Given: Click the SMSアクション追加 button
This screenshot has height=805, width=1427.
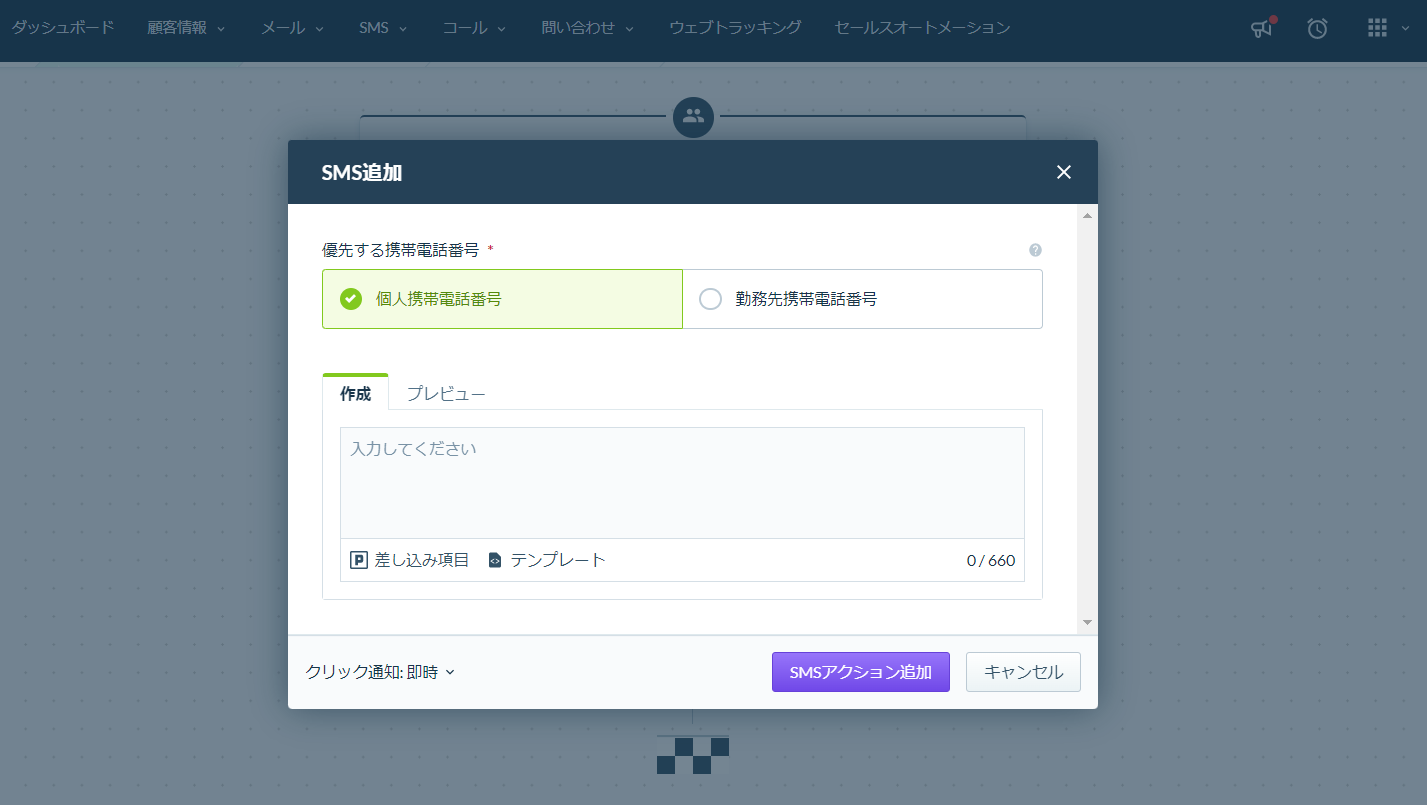Looking at the screenshot, I should point(860,672).
